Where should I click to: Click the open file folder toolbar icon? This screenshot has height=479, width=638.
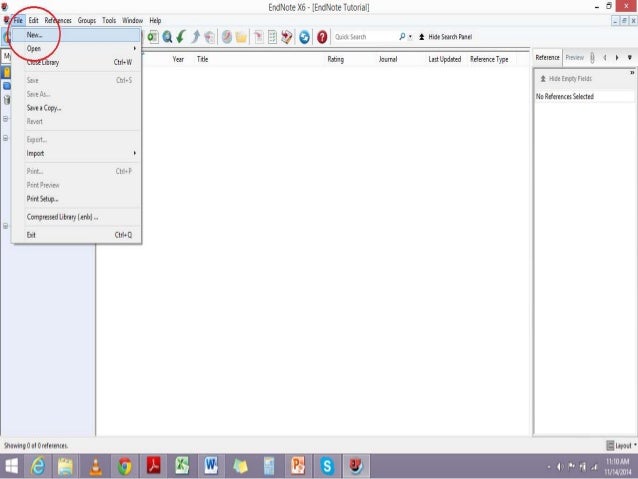[x=241, y=37]
